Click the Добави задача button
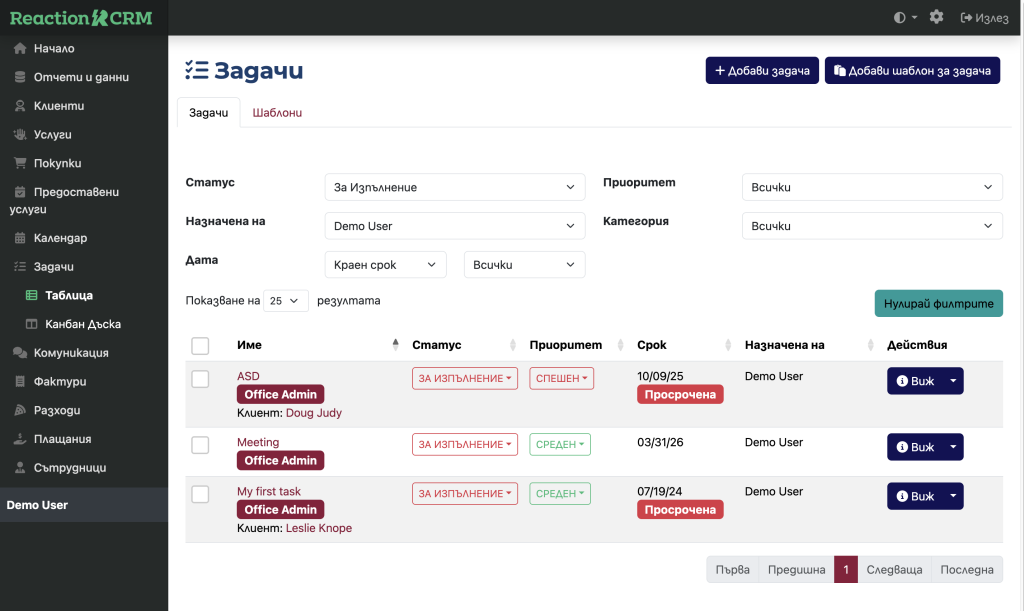This screenshot has height=611, width=1024. click(762, 71)
